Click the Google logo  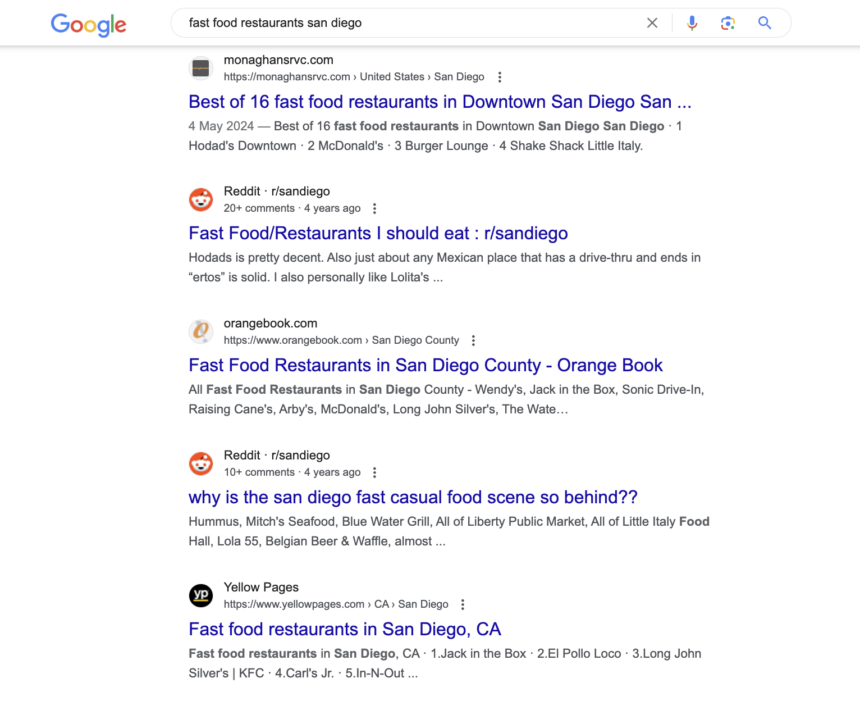[88, 25]
